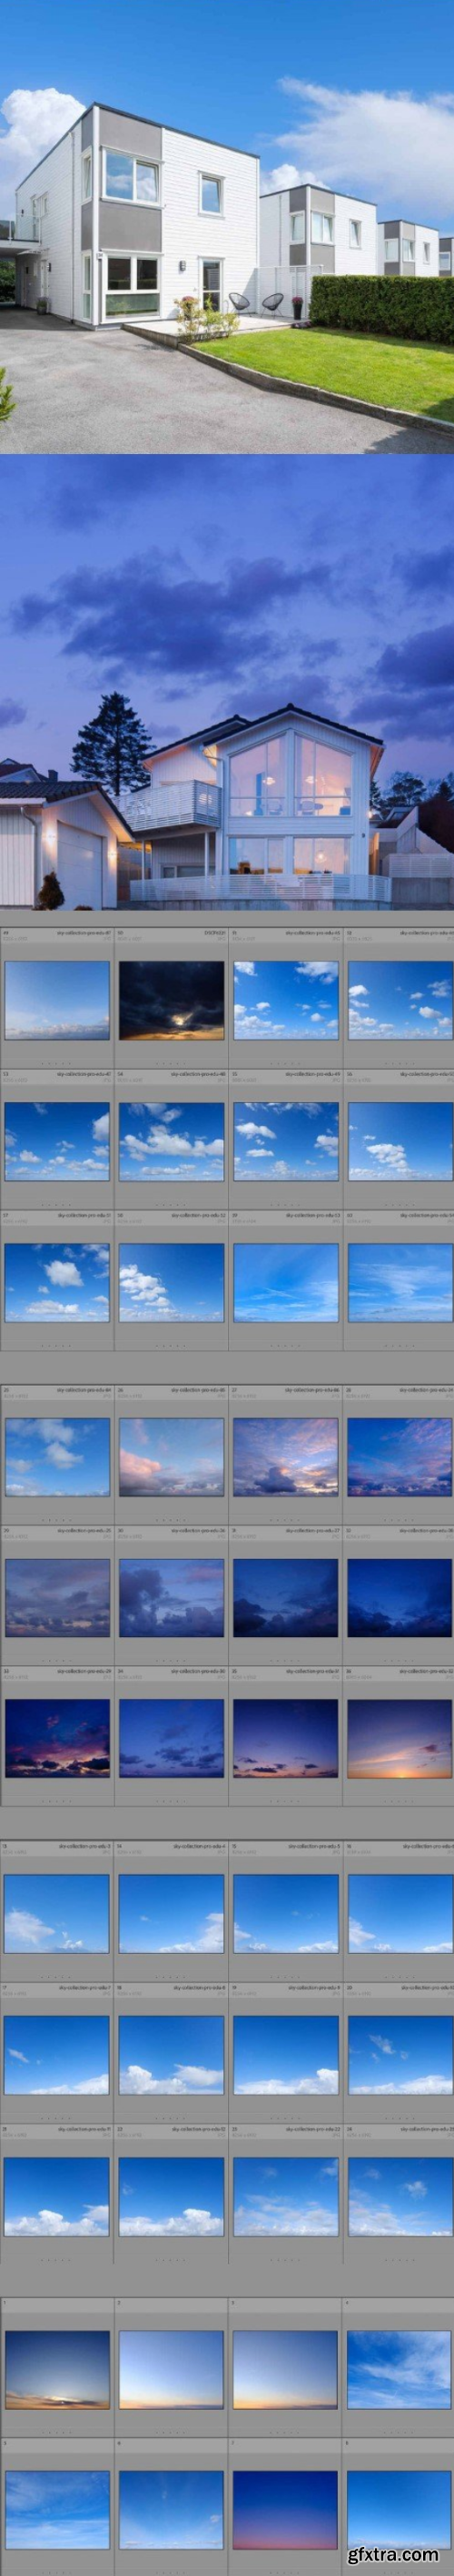Select single cloud cluster thumbnail in cell 56
Viewport: 454px width, 2576px height.
(400, 1141)
